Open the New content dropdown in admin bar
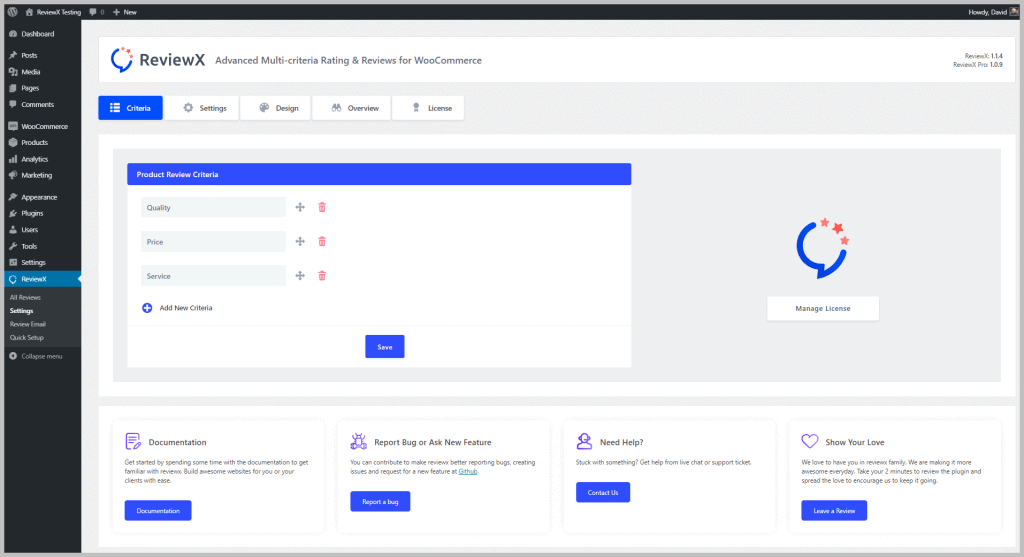The image size is (1024, 557). (125, 10)
